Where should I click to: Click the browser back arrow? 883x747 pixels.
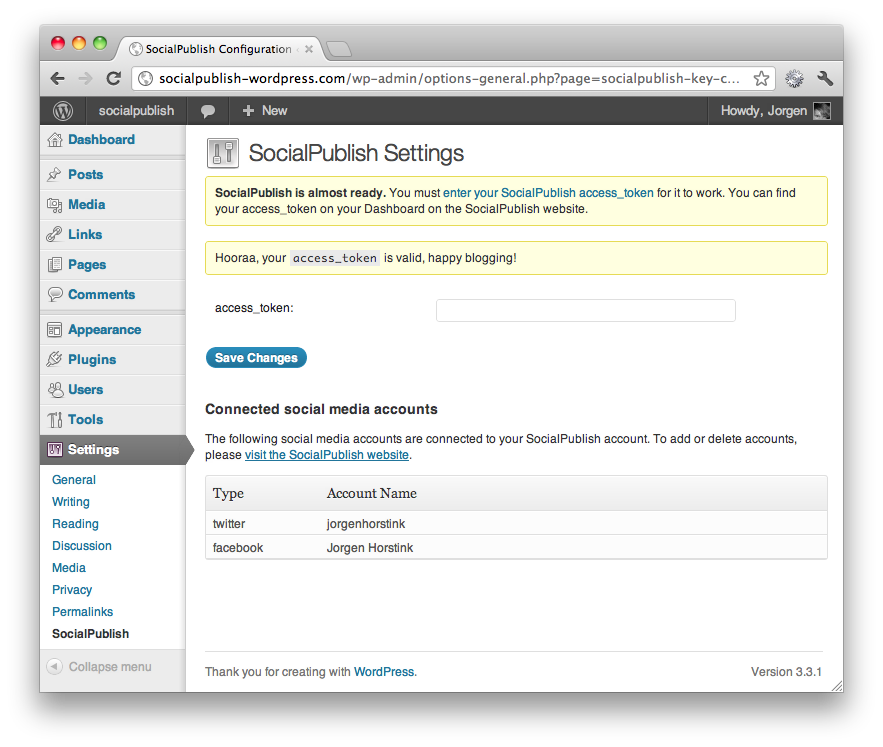tap(57, 78)
